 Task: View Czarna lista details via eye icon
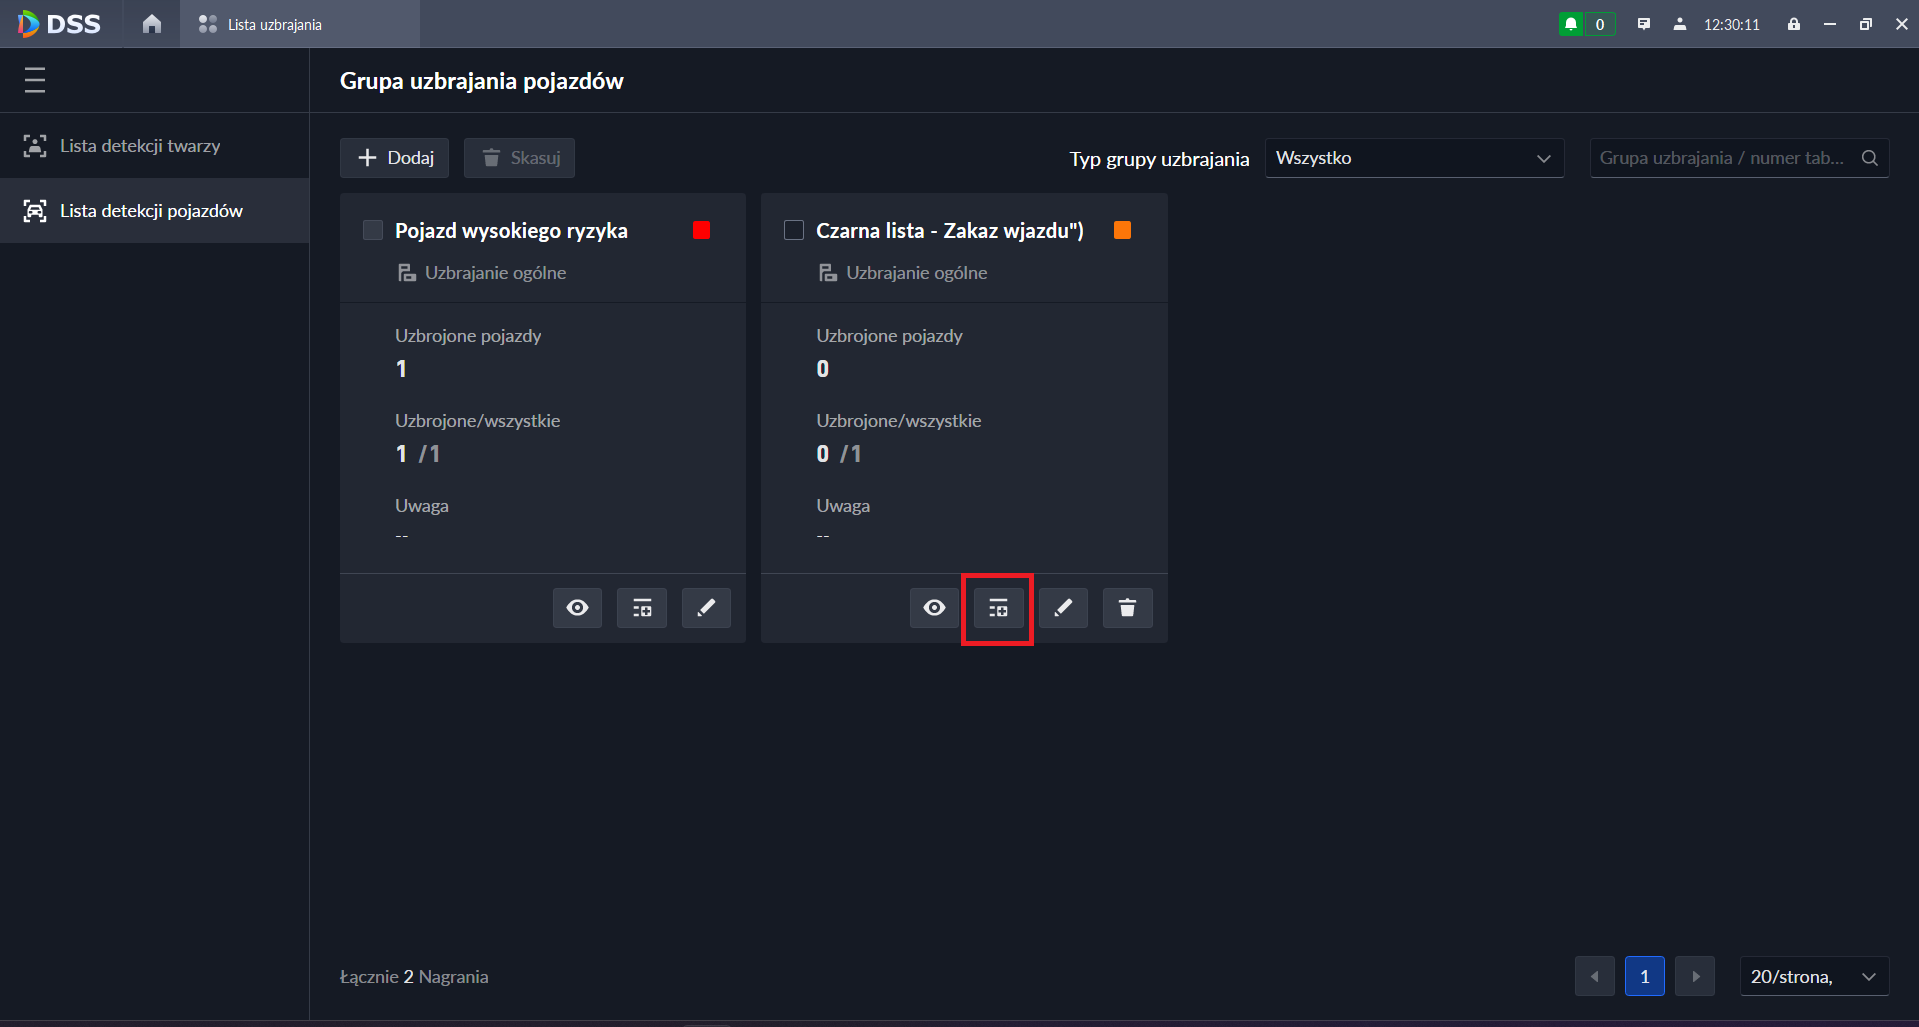[x=934, y=608]
